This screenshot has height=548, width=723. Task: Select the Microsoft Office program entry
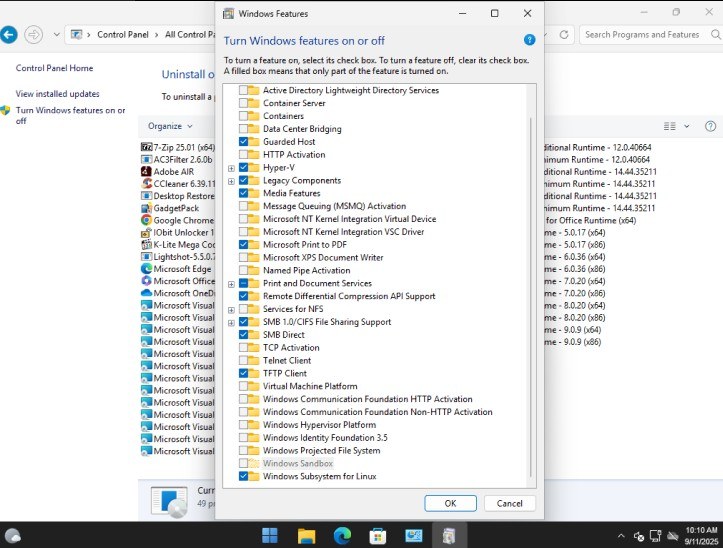[178, 281]
